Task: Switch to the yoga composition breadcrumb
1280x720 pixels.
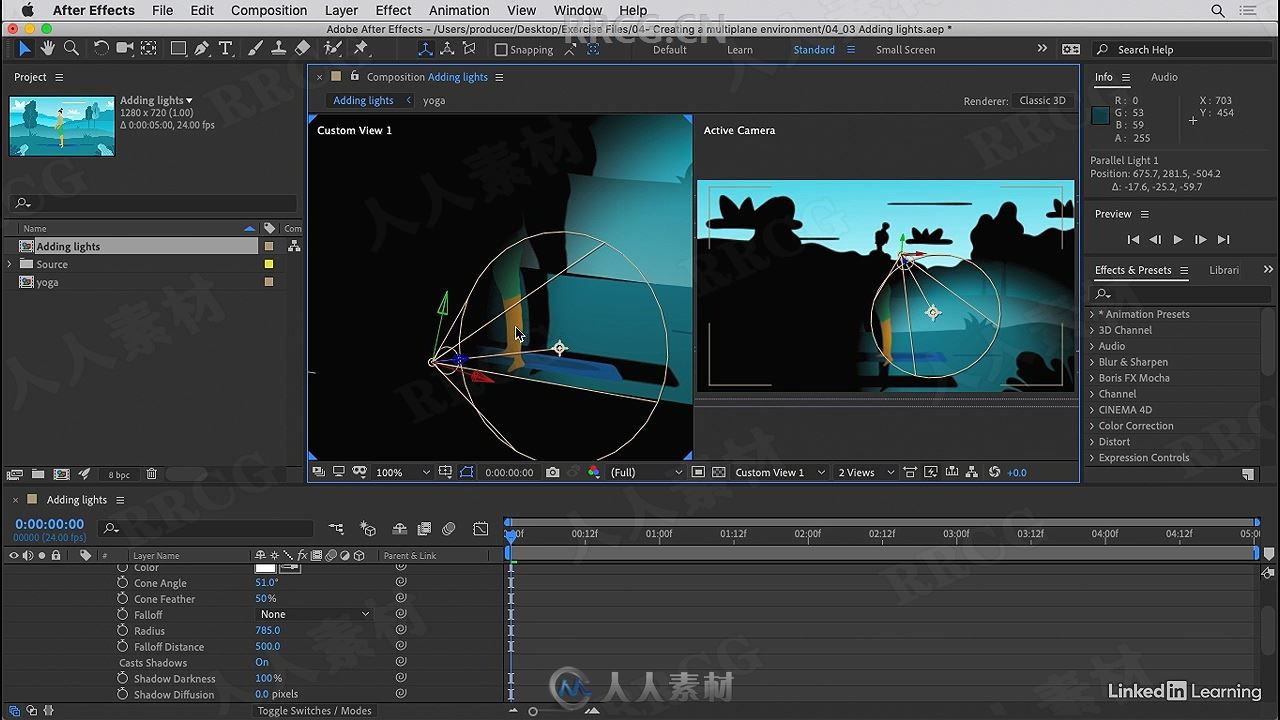Action: click(x=434, y=100)
